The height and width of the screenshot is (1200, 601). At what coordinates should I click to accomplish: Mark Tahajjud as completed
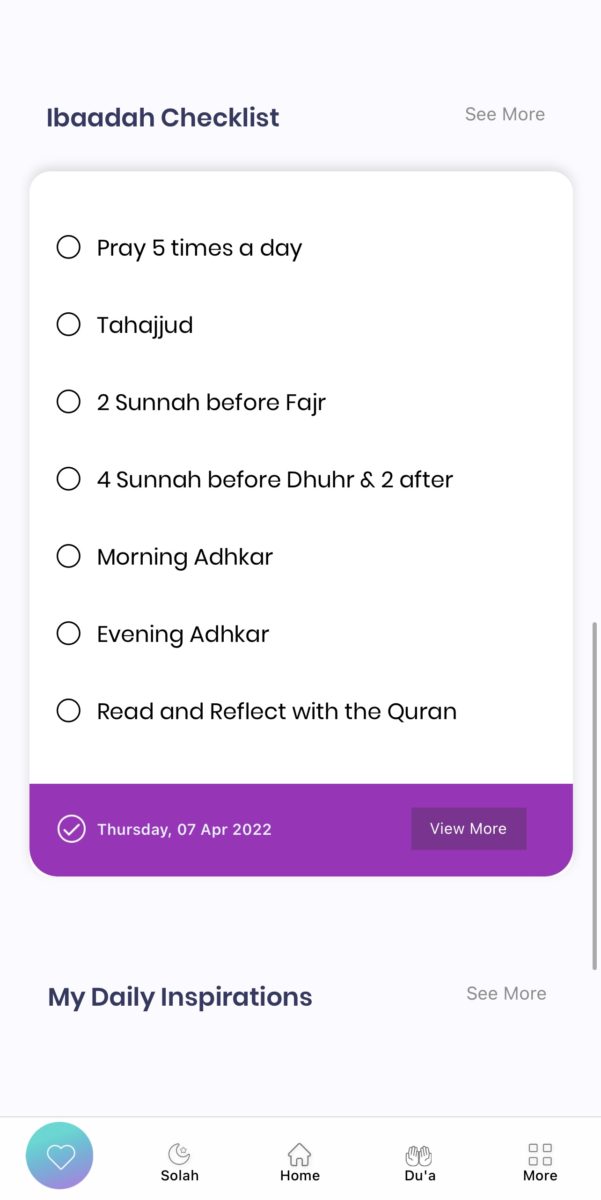click(x=68, y=324)
